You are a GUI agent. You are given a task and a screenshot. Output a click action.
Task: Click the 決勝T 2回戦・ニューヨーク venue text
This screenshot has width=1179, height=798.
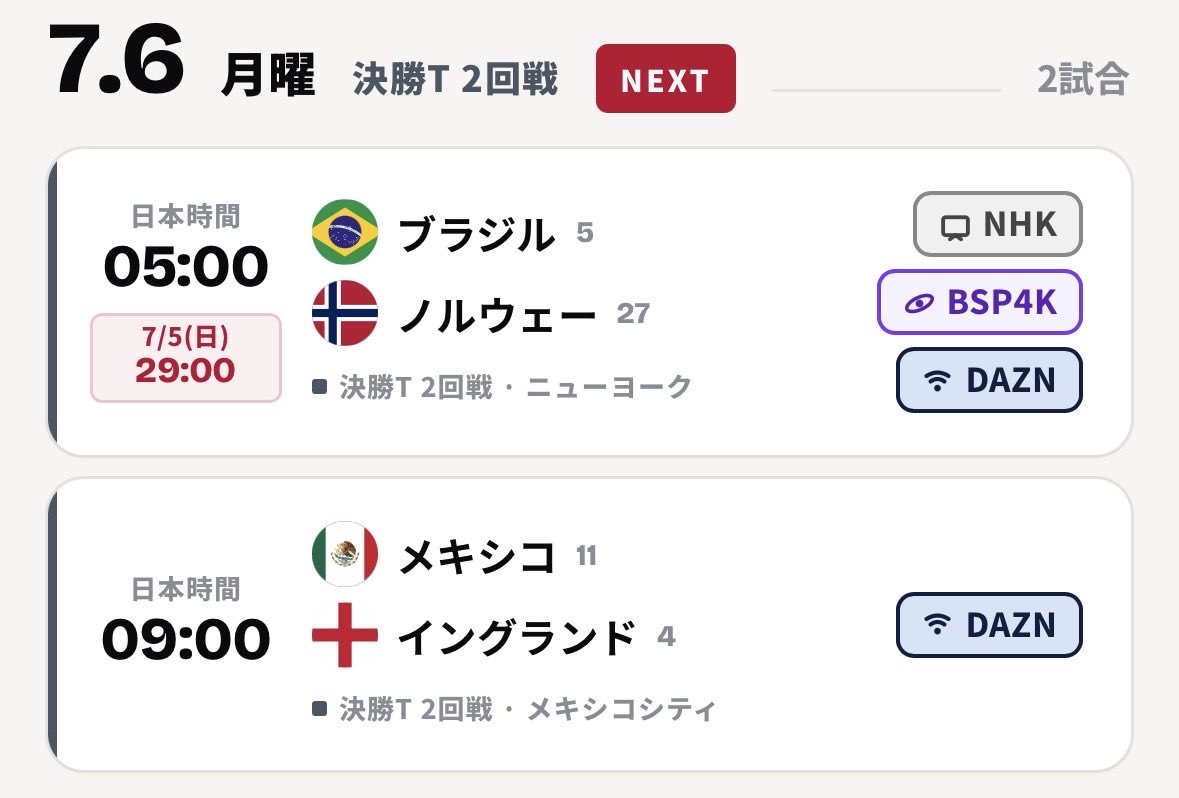(x=515, y=387)
